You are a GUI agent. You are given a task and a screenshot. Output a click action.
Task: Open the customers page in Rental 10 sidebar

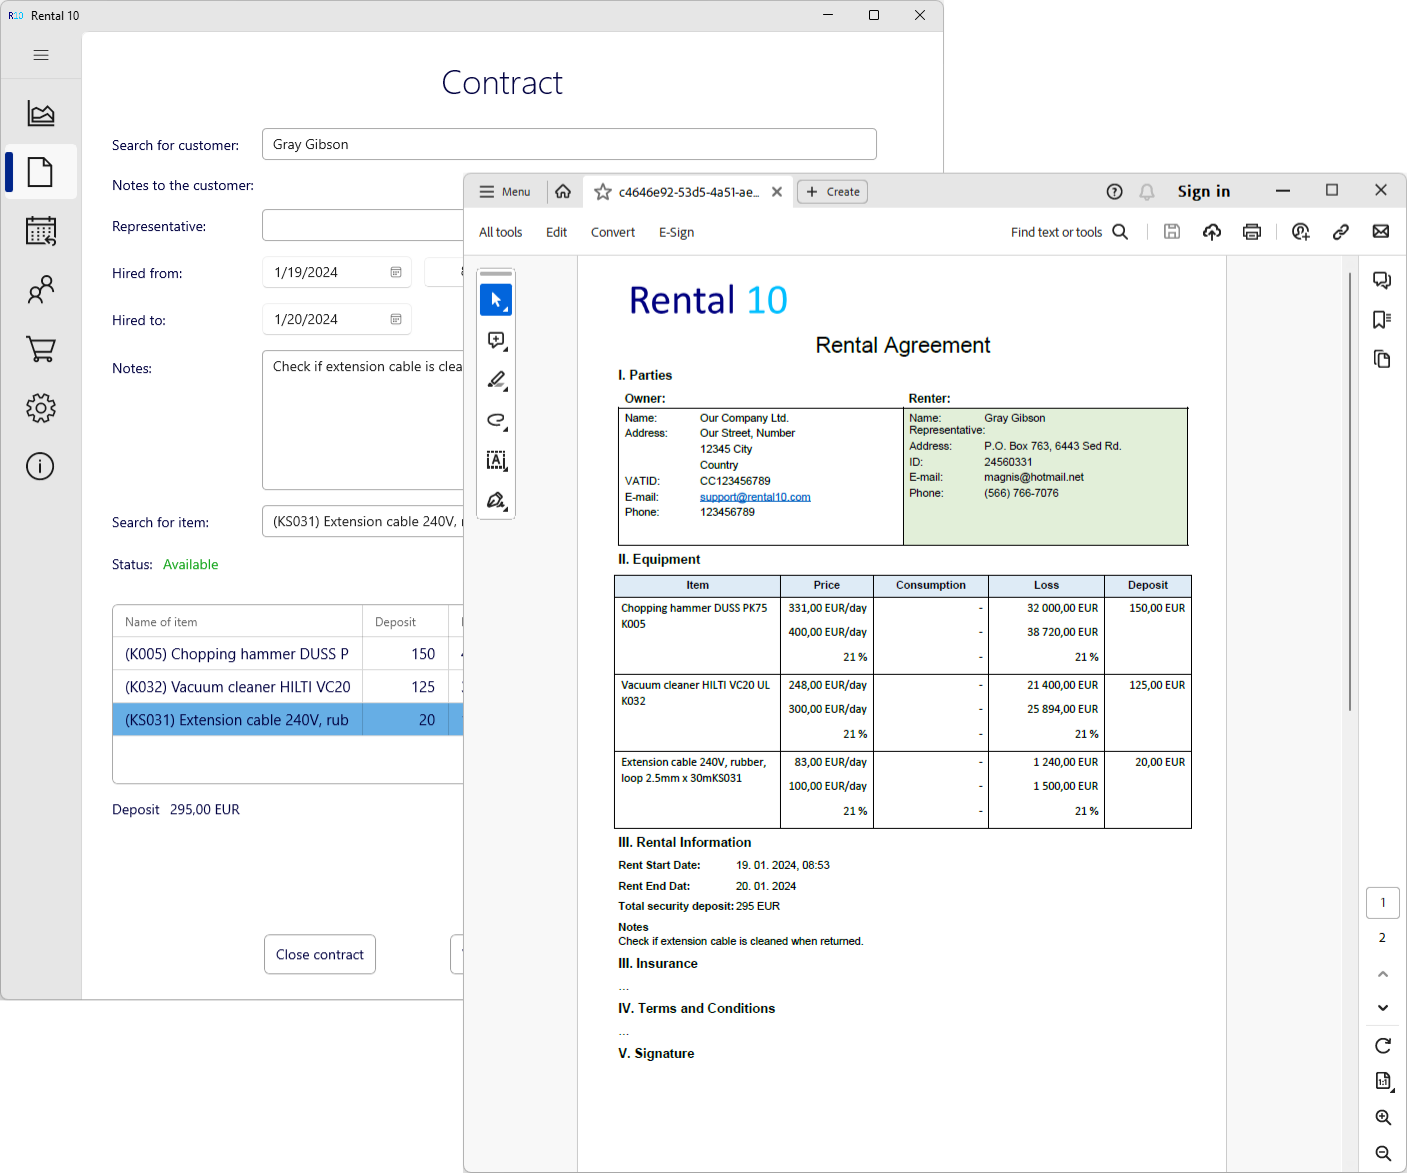[x=41, y=290]
